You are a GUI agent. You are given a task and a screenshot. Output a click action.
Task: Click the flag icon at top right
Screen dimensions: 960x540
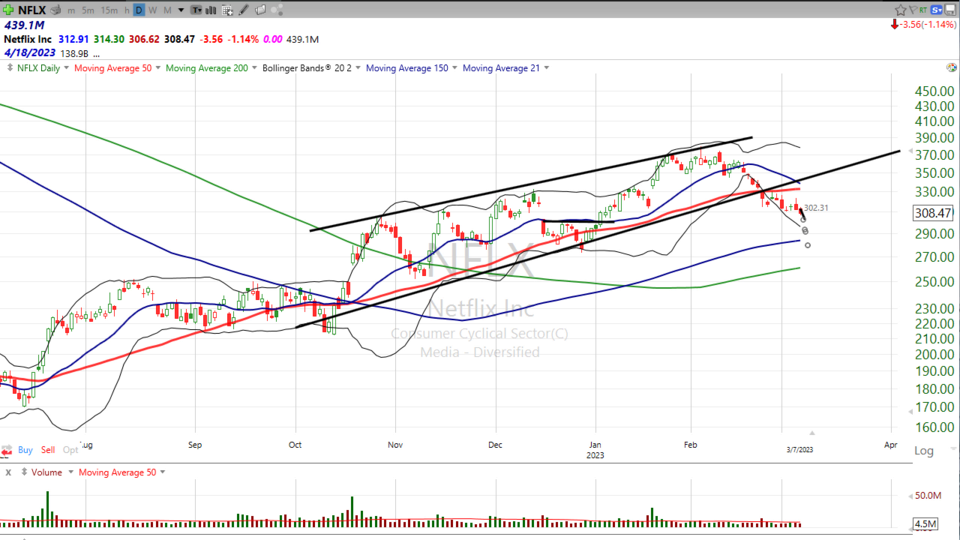pos(912,10)
